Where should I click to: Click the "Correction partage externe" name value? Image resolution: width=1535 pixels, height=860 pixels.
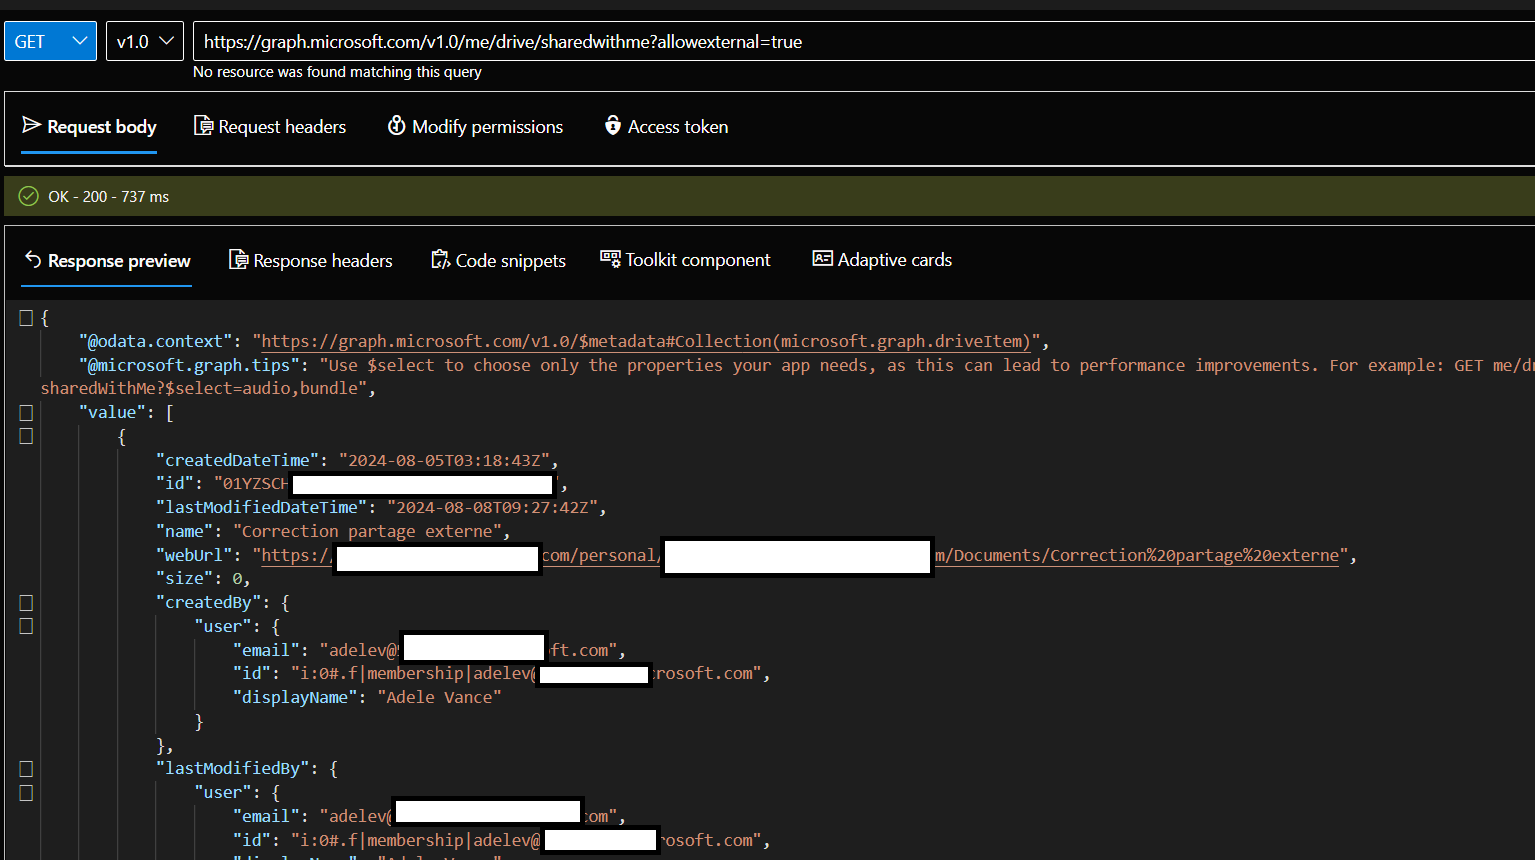(372, 531)
